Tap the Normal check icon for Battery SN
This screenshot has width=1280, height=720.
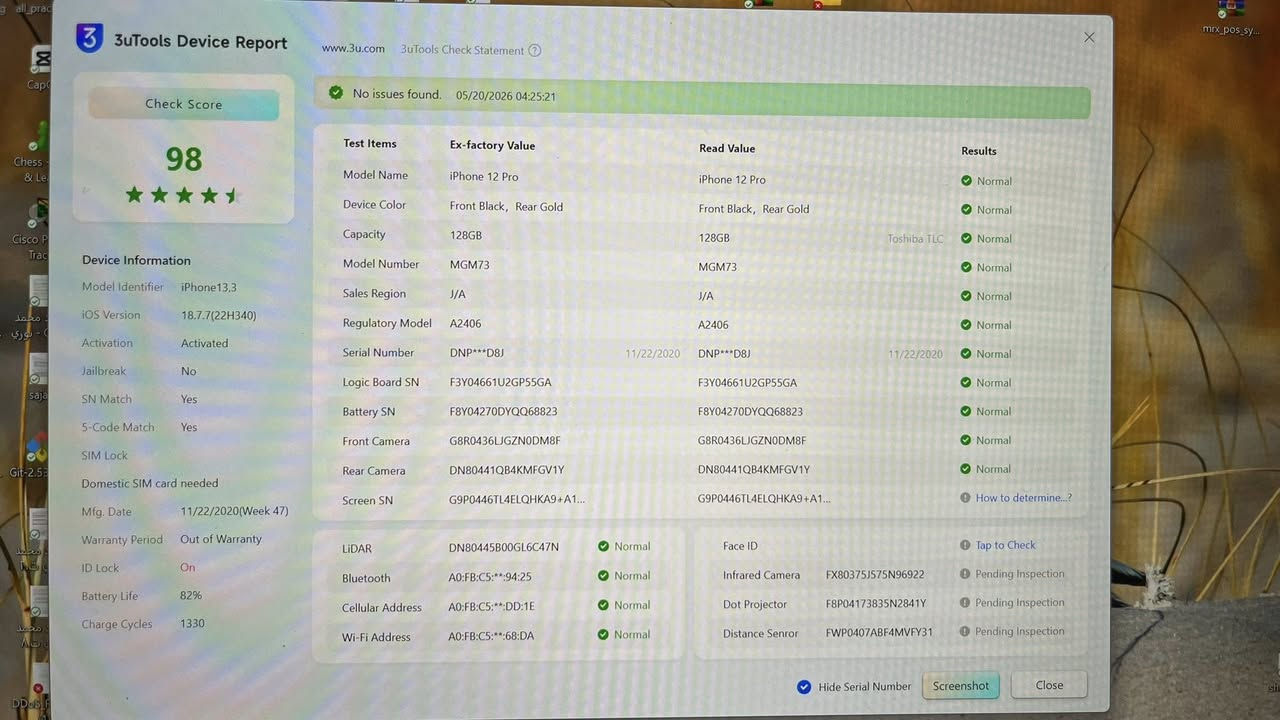coord(966,411)
